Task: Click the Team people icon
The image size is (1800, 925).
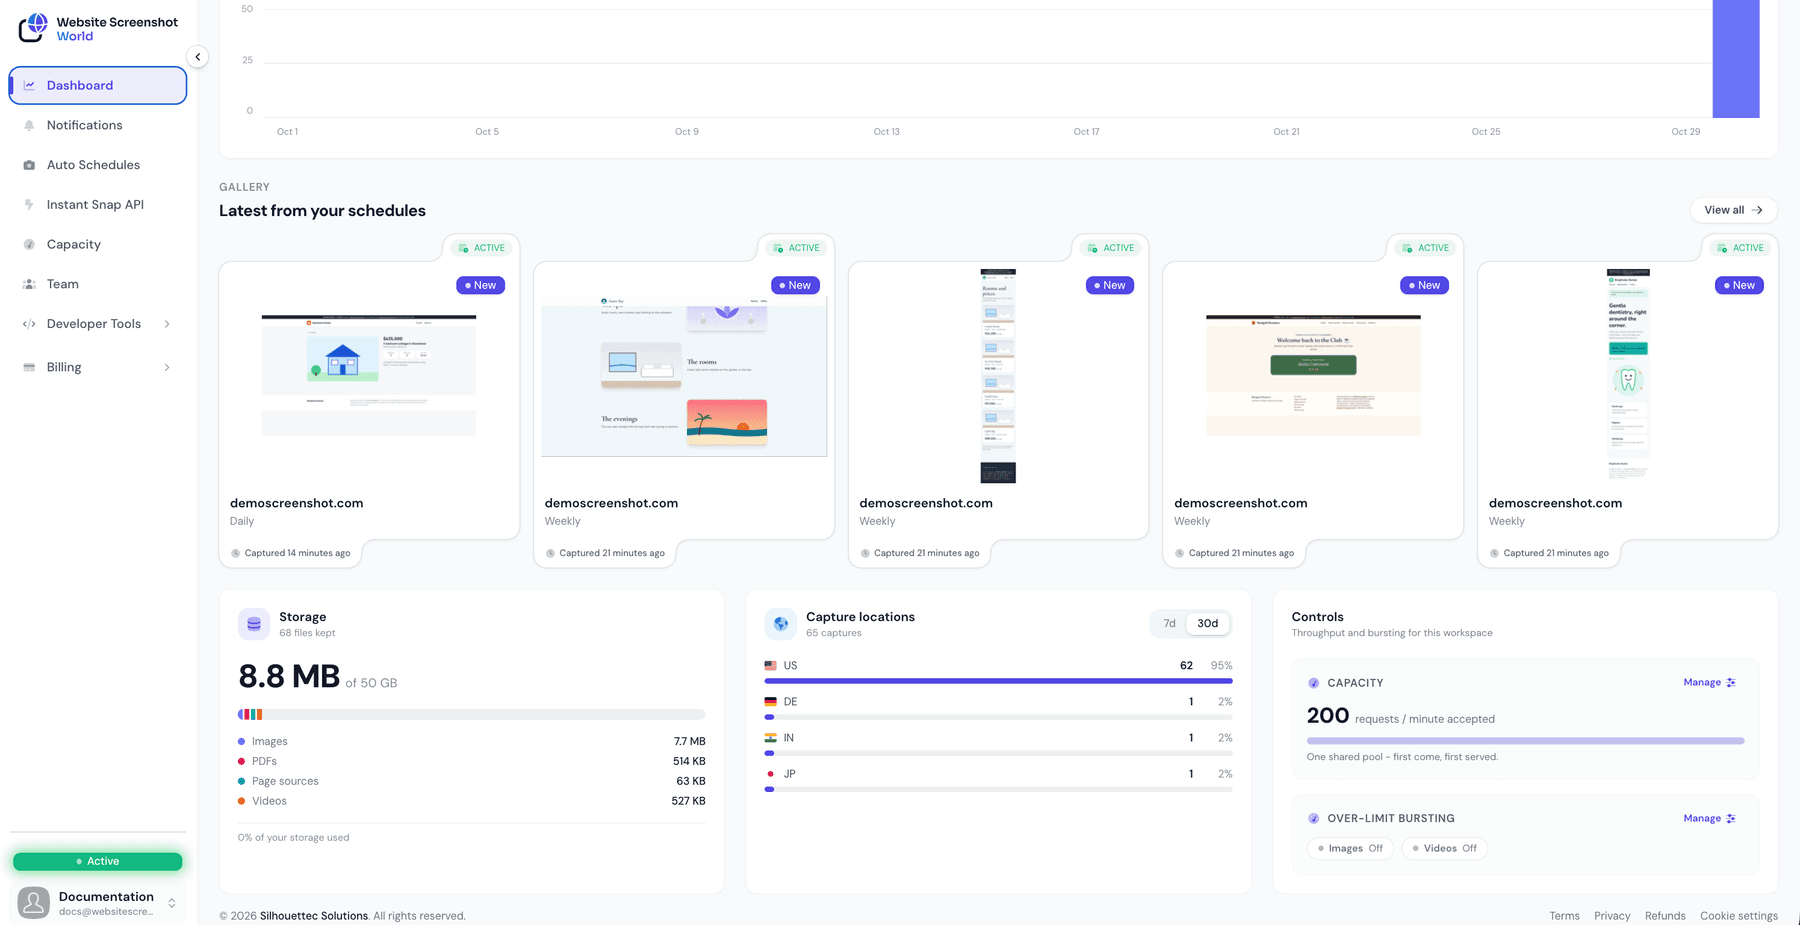Action: (x=29, y=284)
